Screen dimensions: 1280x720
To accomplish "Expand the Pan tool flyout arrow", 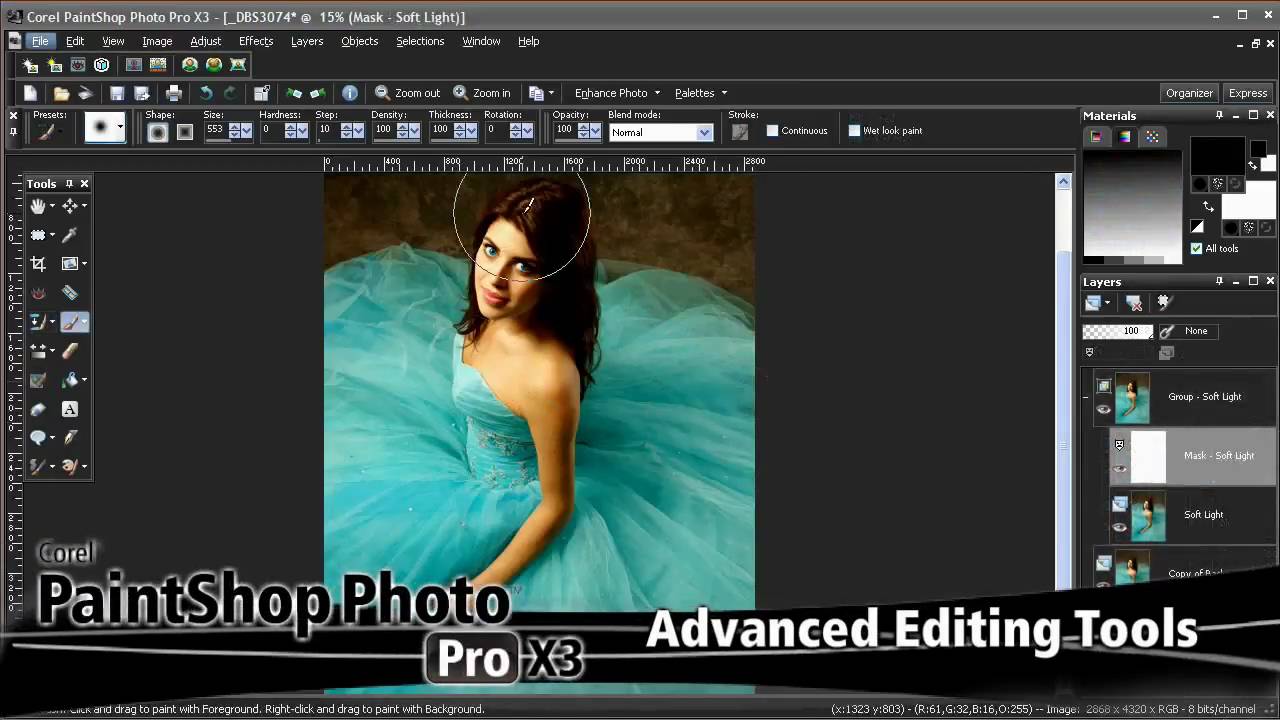I will coord(52,206).
